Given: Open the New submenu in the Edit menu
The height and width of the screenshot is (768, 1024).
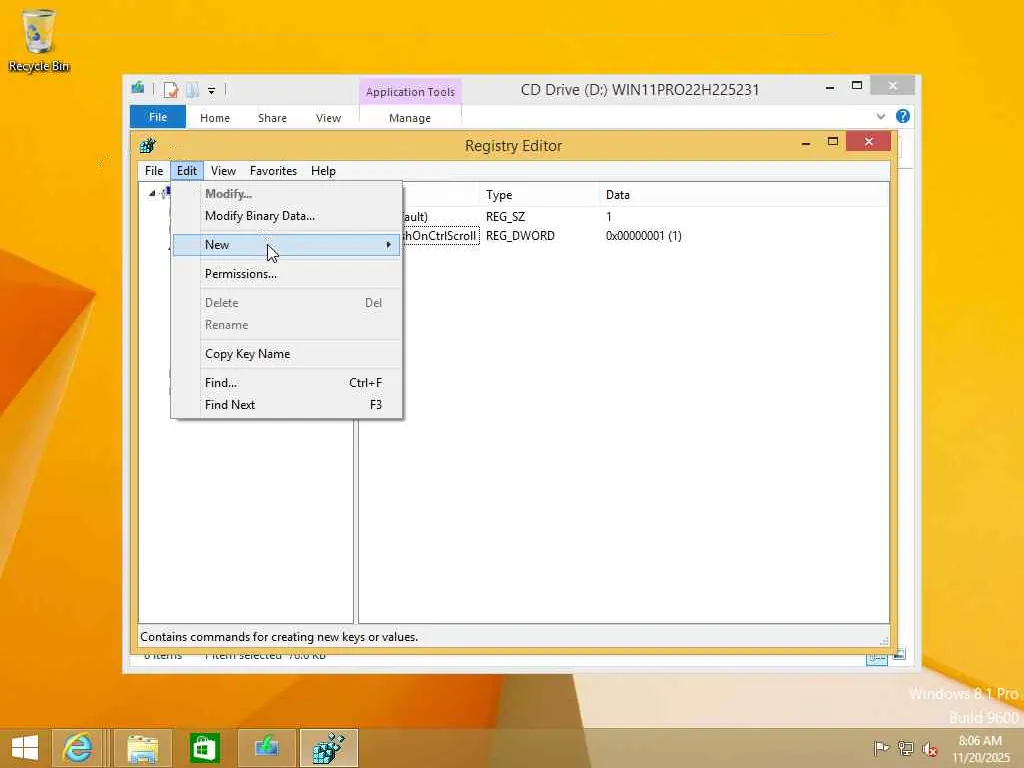Looking at the screenshot, I should (287, 245).
